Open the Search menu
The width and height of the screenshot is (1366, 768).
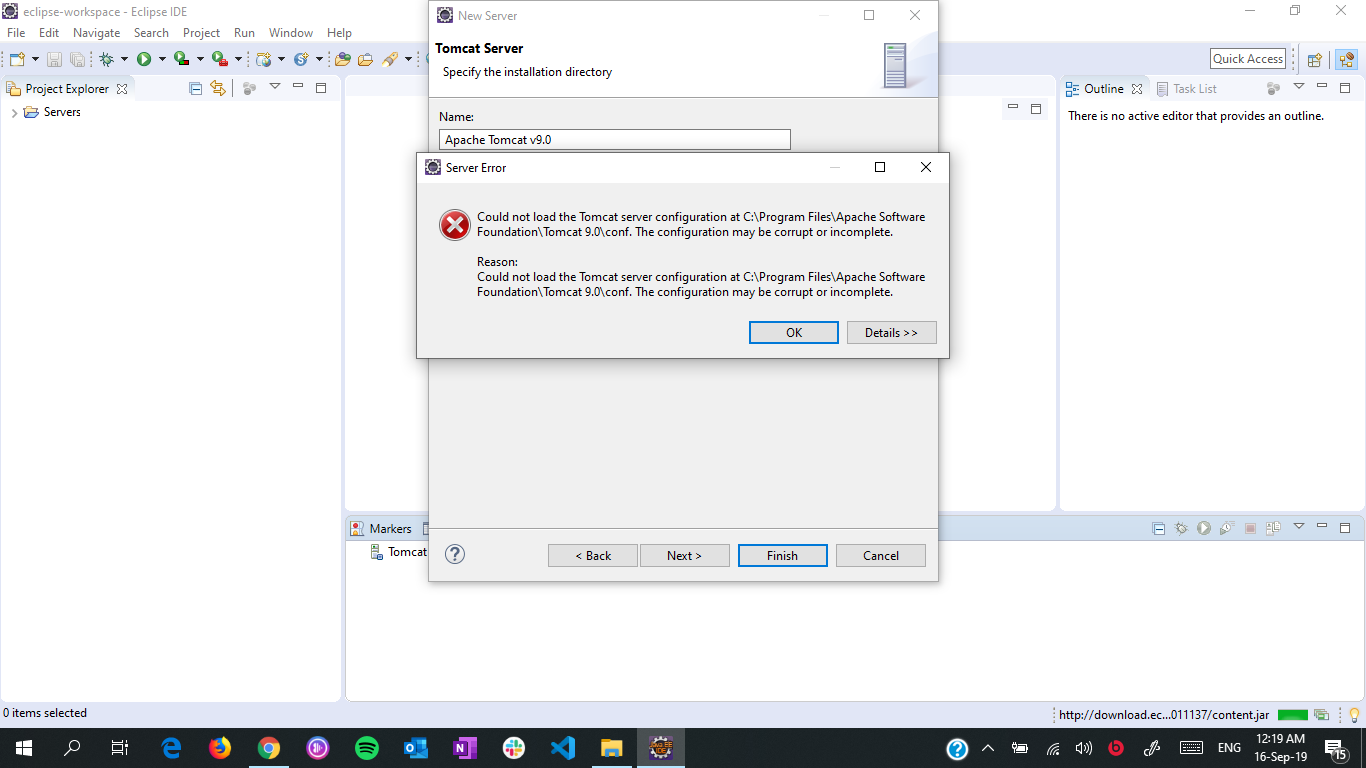(151, 33)
